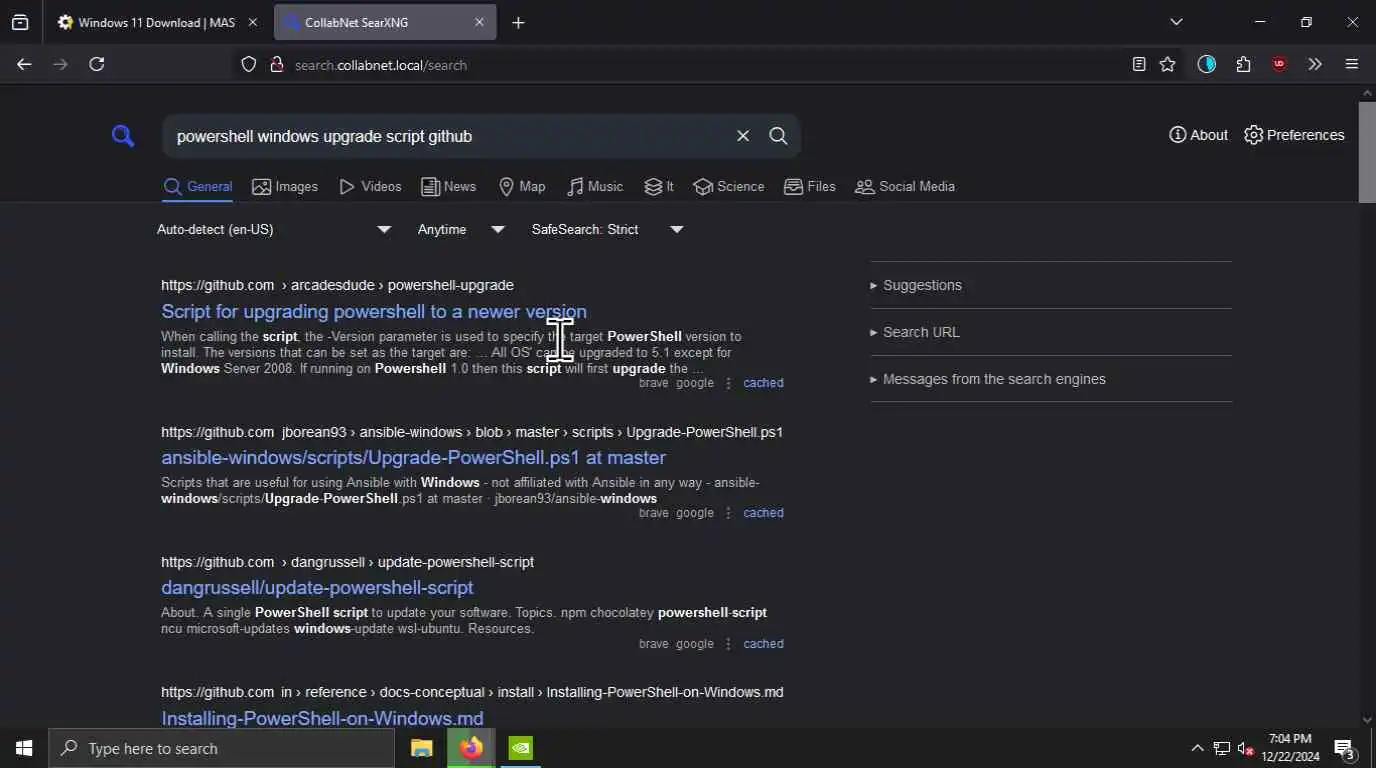Open the Anytime time range dropdown

tap(461, 230)
